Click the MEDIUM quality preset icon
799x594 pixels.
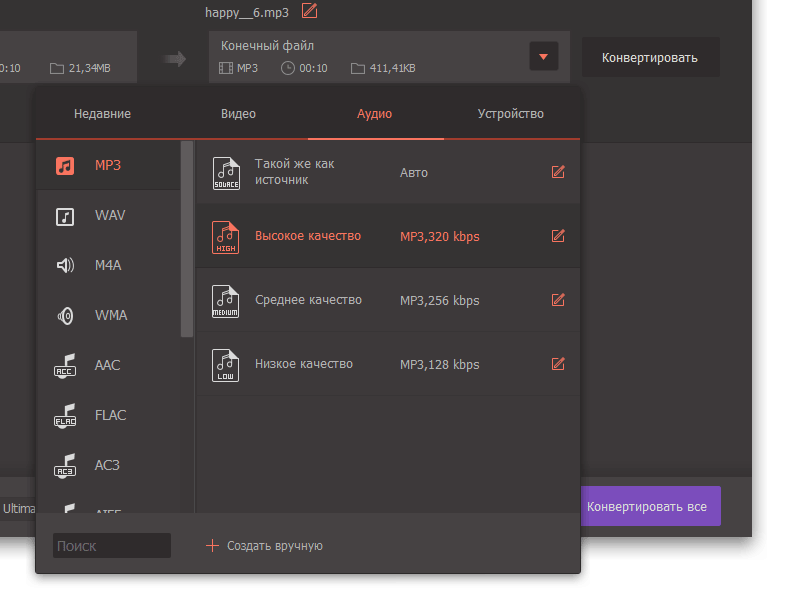226,301
